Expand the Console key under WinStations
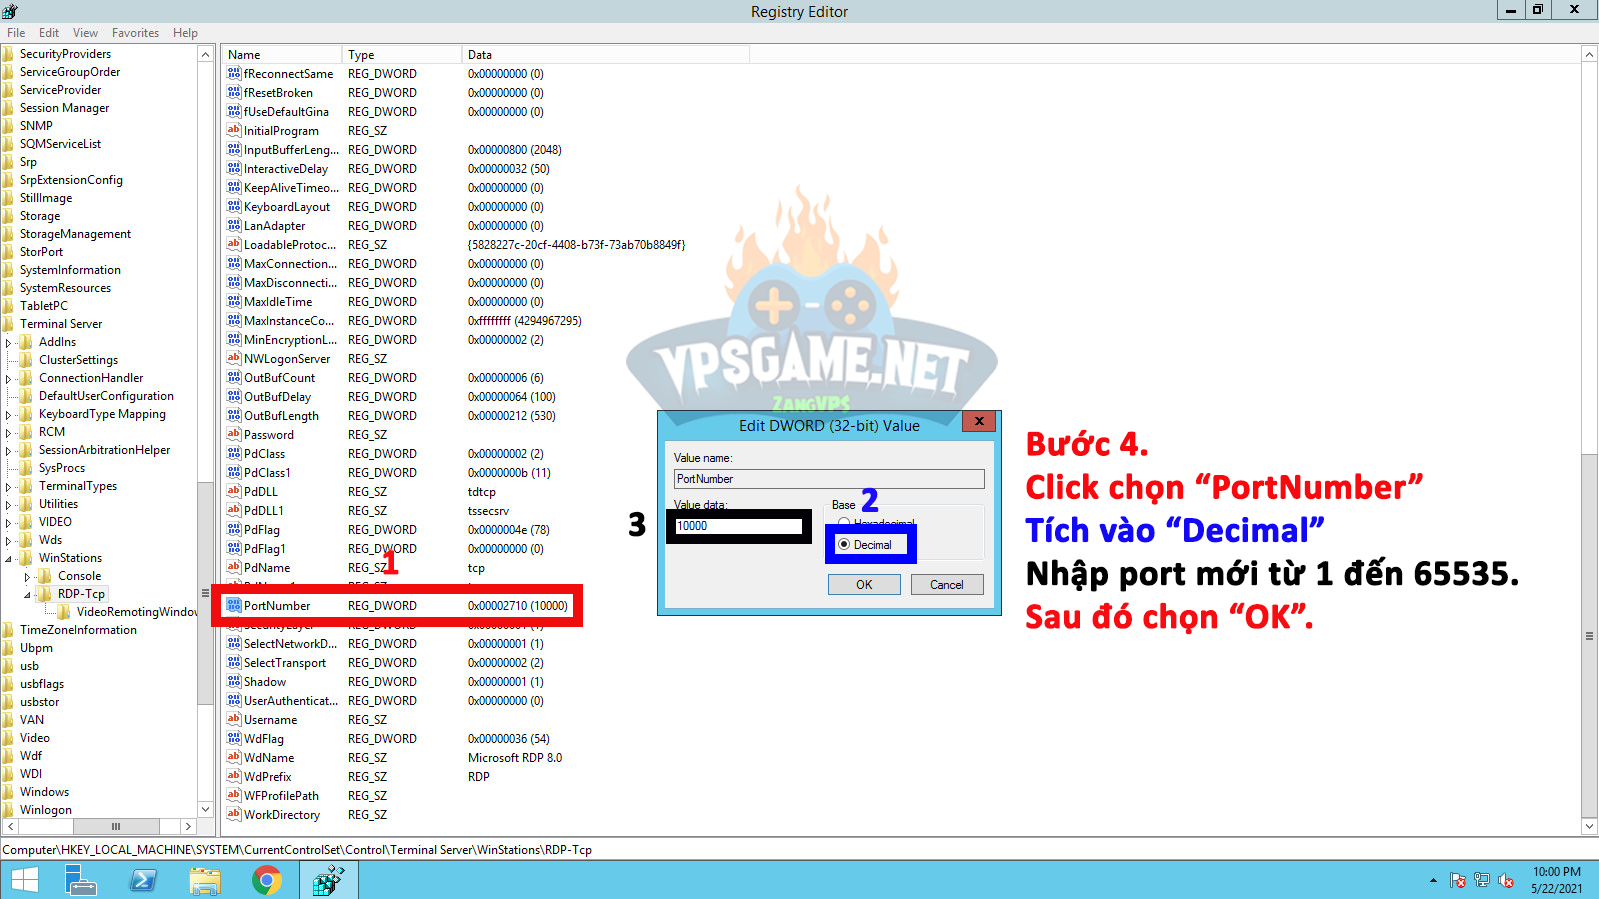 click(x=28, y=577)
